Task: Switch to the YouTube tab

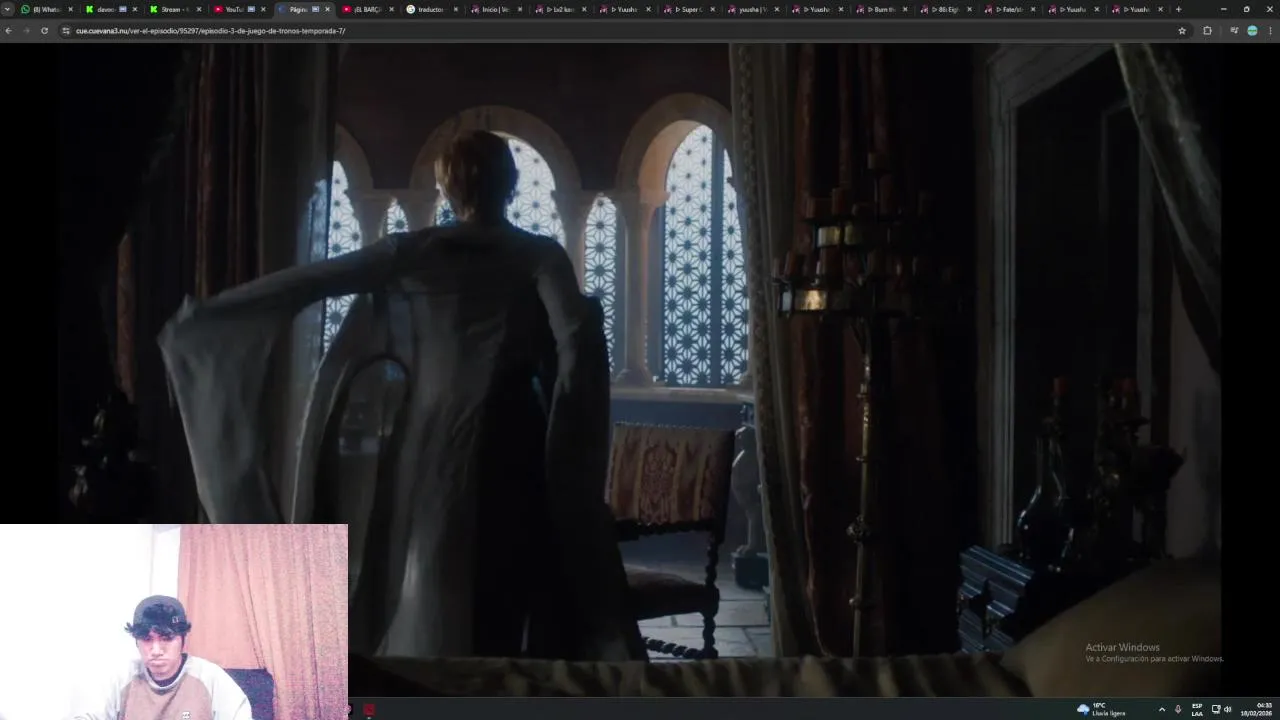Action: coord(238,9)
